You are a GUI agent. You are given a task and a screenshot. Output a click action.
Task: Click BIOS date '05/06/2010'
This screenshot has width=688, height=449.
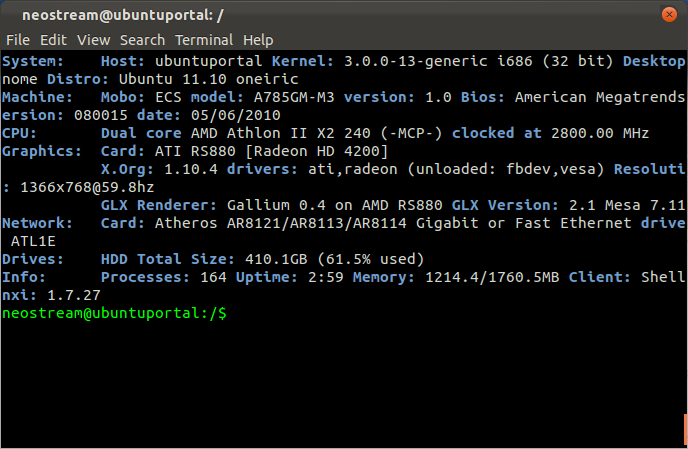tap(236, 115)
